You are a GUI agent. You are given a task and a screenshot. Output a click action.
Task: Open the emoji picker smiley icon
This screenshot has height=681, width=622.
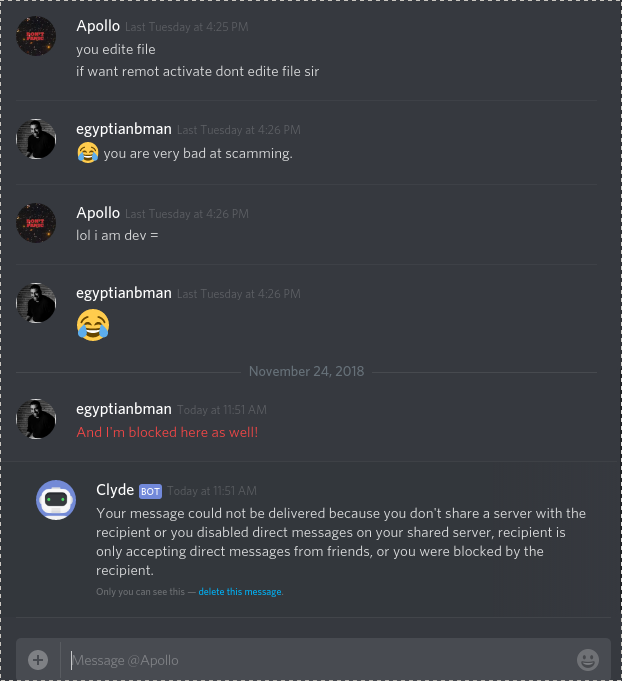pyautogui.click(x=588, y=660)
